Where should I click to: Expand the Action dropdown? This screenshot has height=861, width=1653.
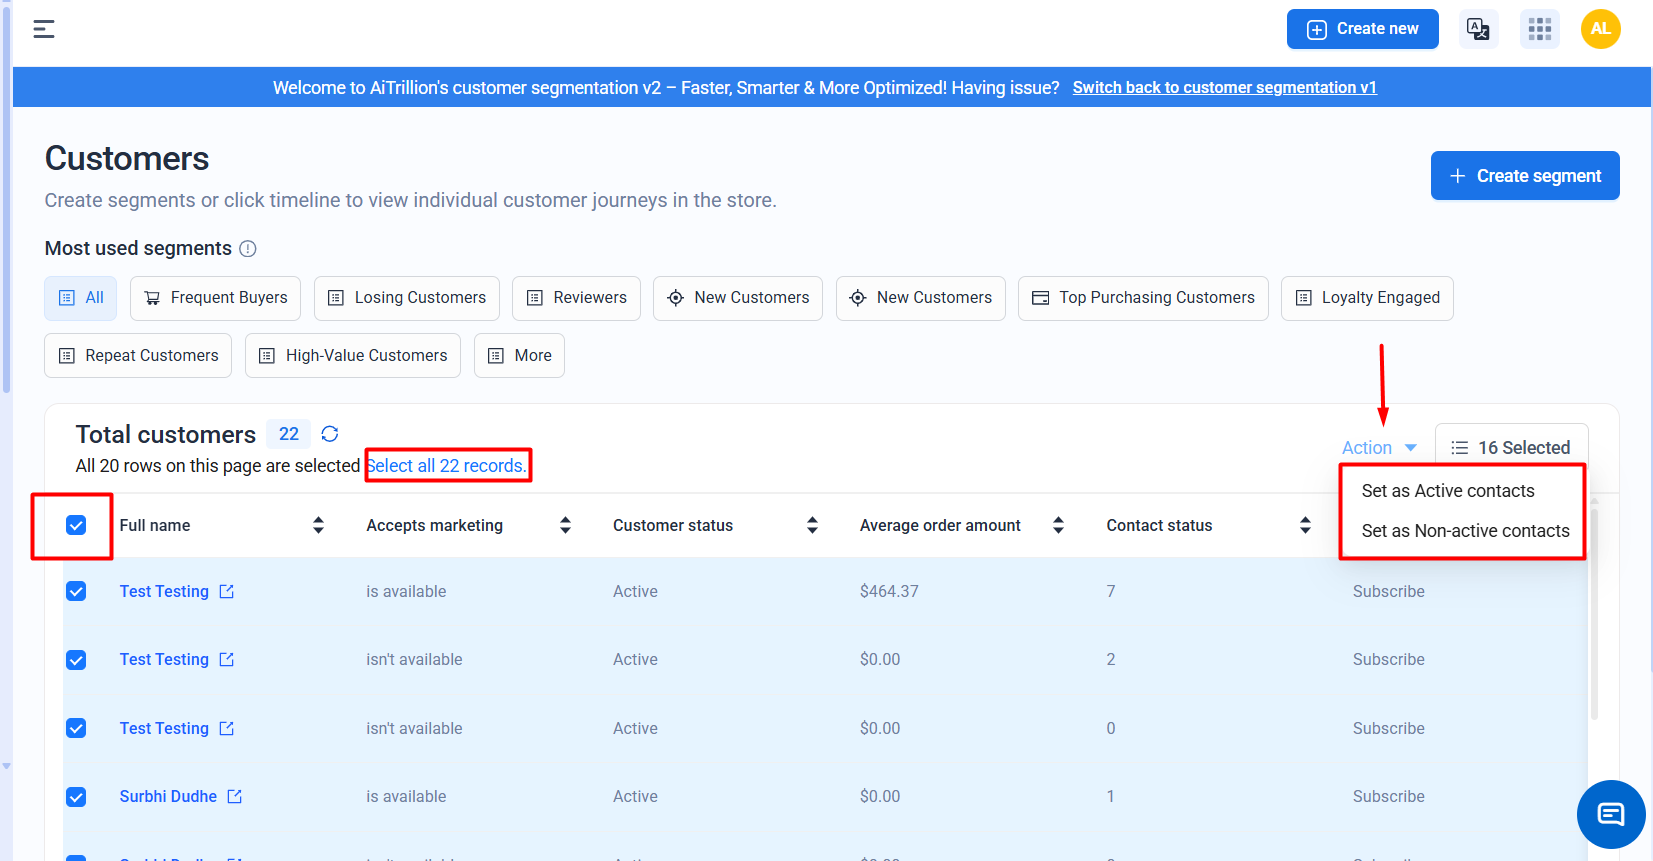pyautogui.click(x=1379, y=448)
